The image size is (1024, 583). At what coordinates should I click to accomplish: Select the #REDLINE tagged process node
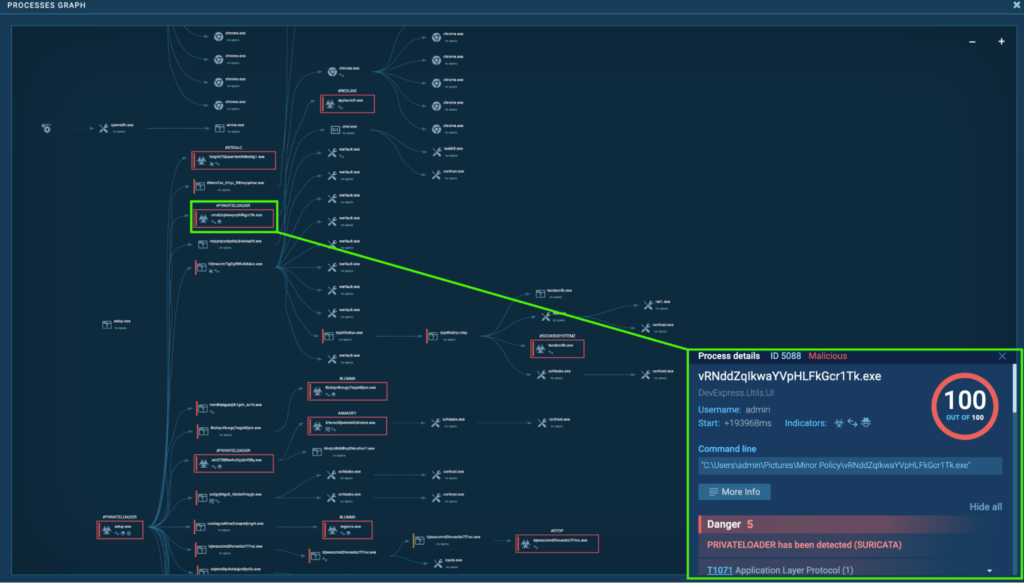(347, 103)
